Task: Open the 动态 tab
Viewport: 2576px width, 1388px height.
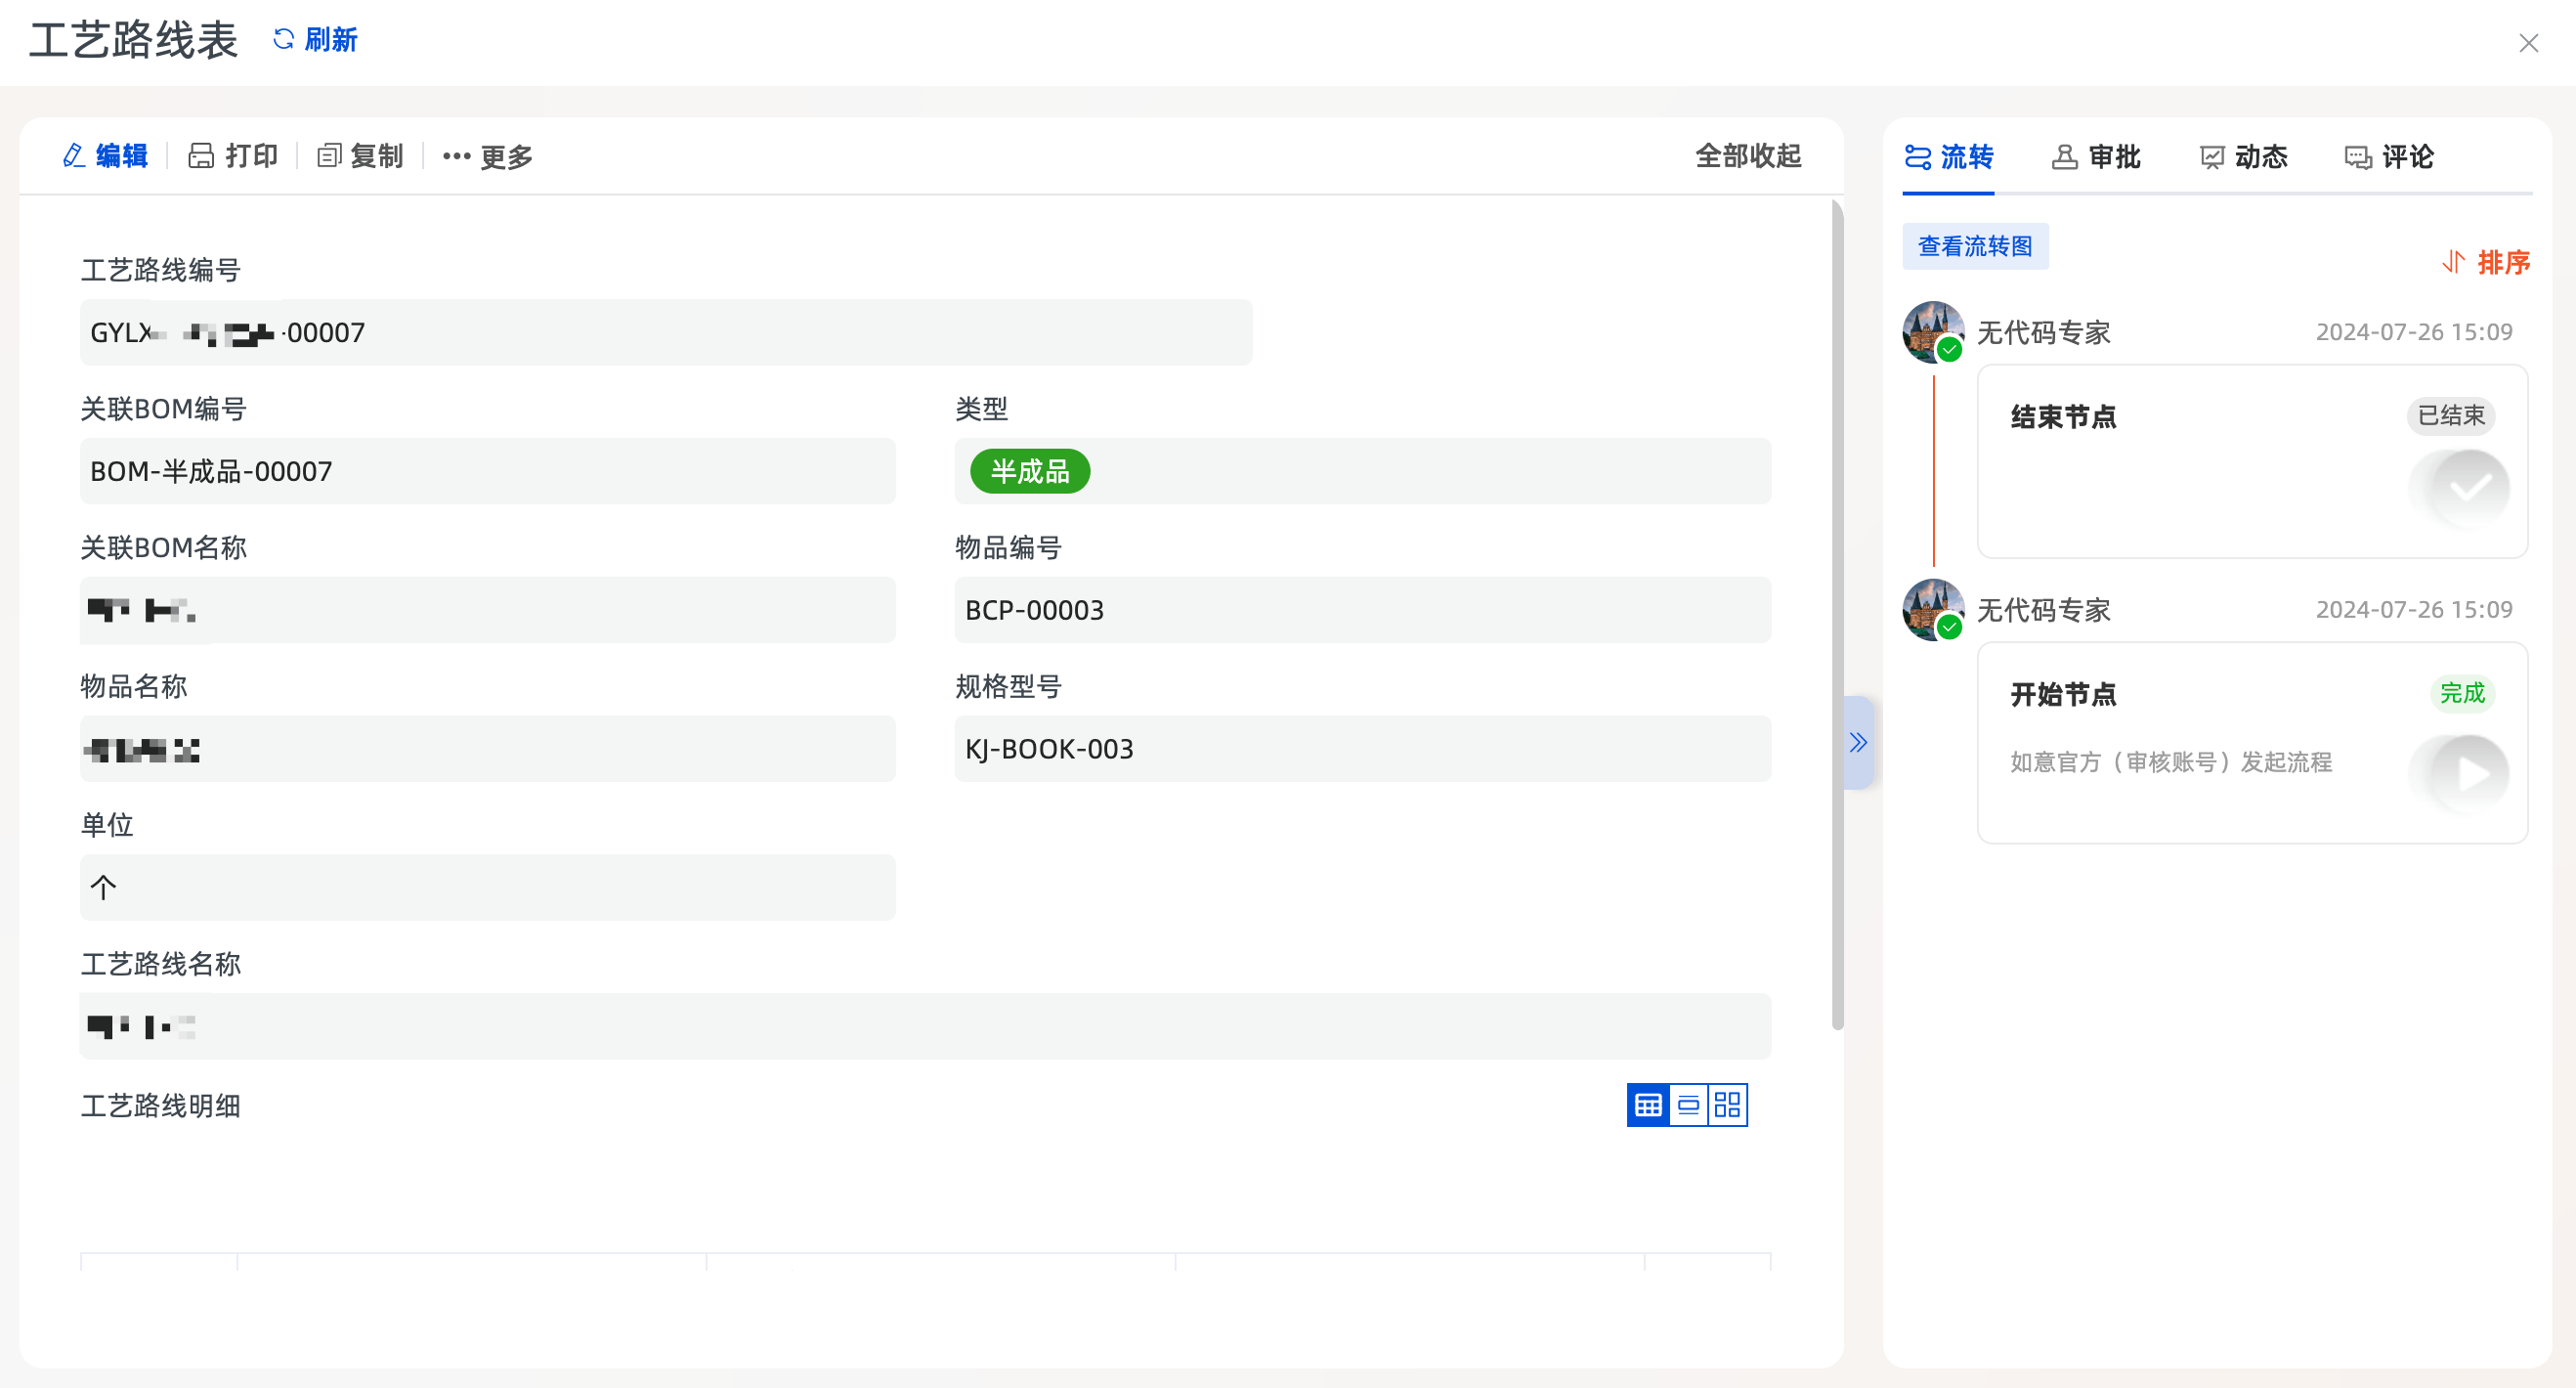Action: (x=2243, y=157)
